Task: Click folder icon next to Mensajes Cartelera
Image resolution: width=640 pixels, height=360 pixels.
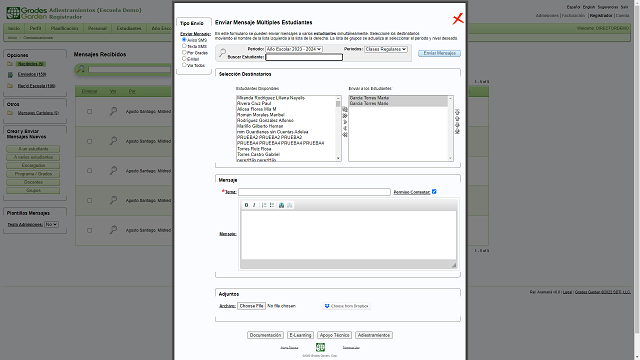Action: (x=10, y=113)
